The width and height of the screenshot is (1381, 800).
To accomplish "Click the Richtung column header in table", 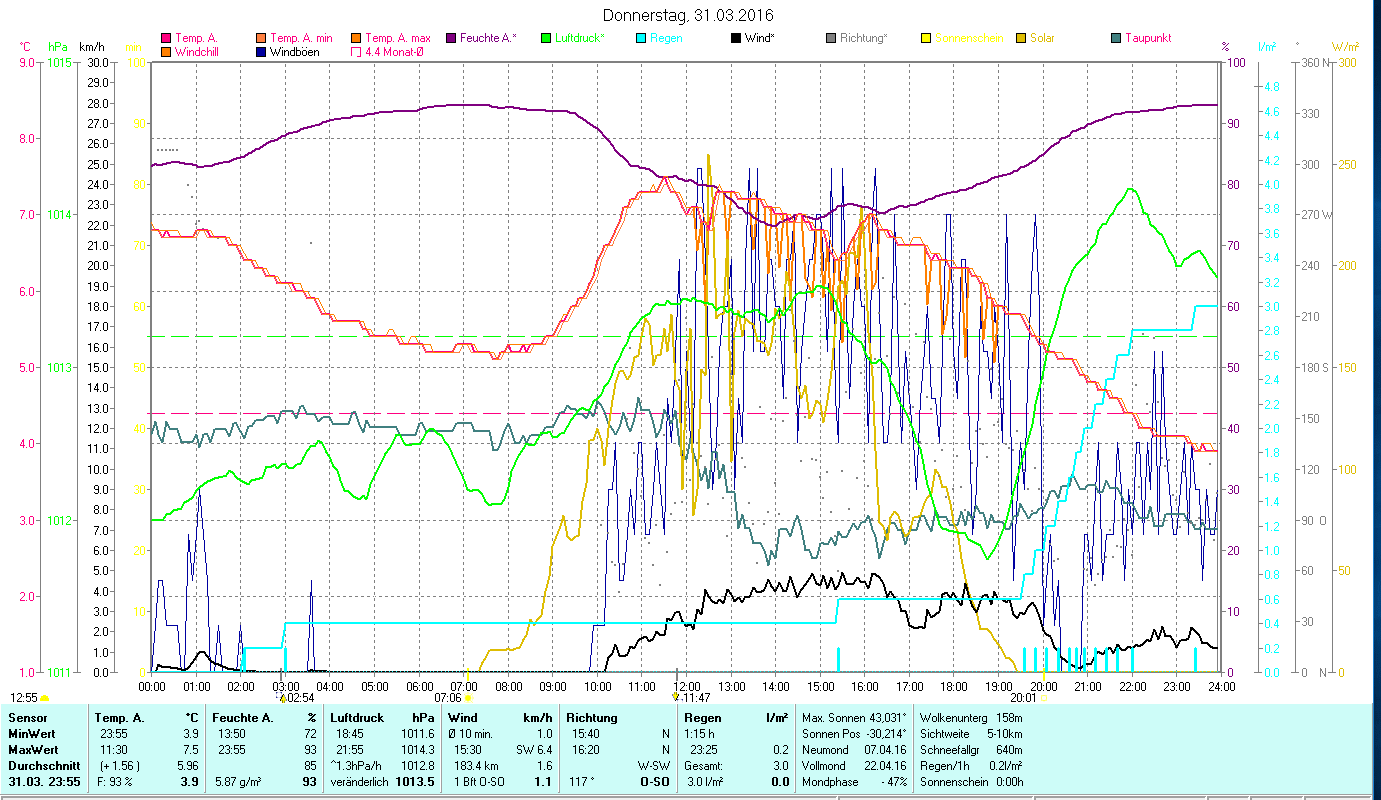I will click(x=593, y=718).
